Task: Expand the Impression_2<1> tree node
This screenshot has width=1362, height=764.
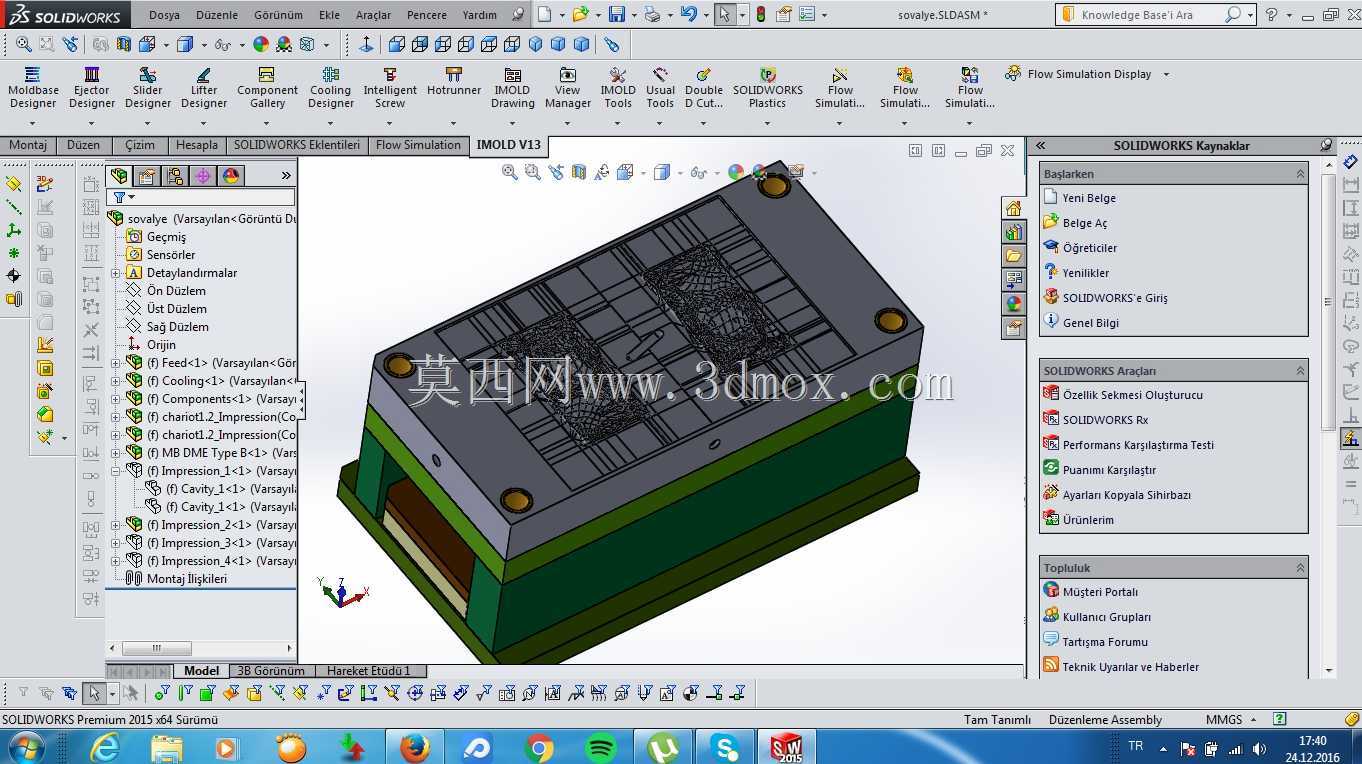Action: point(115,525)
